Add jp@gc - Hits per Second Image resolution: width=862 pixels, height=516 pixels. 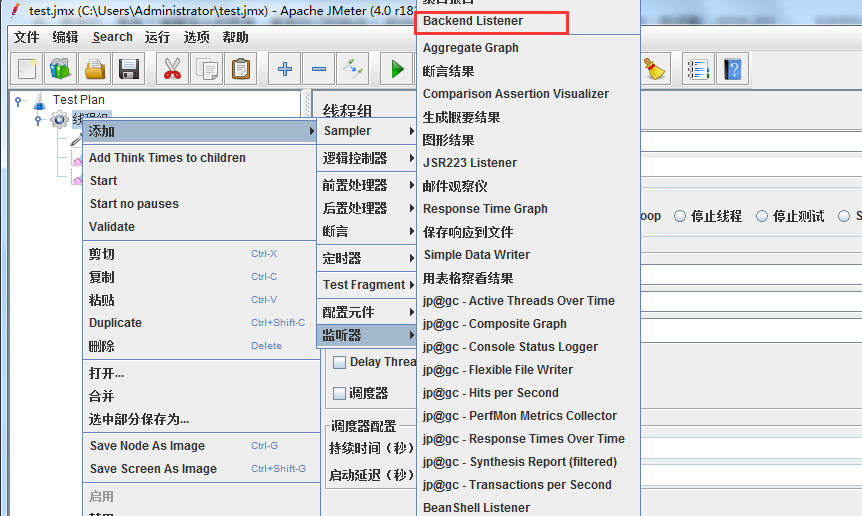click(528, 393)
